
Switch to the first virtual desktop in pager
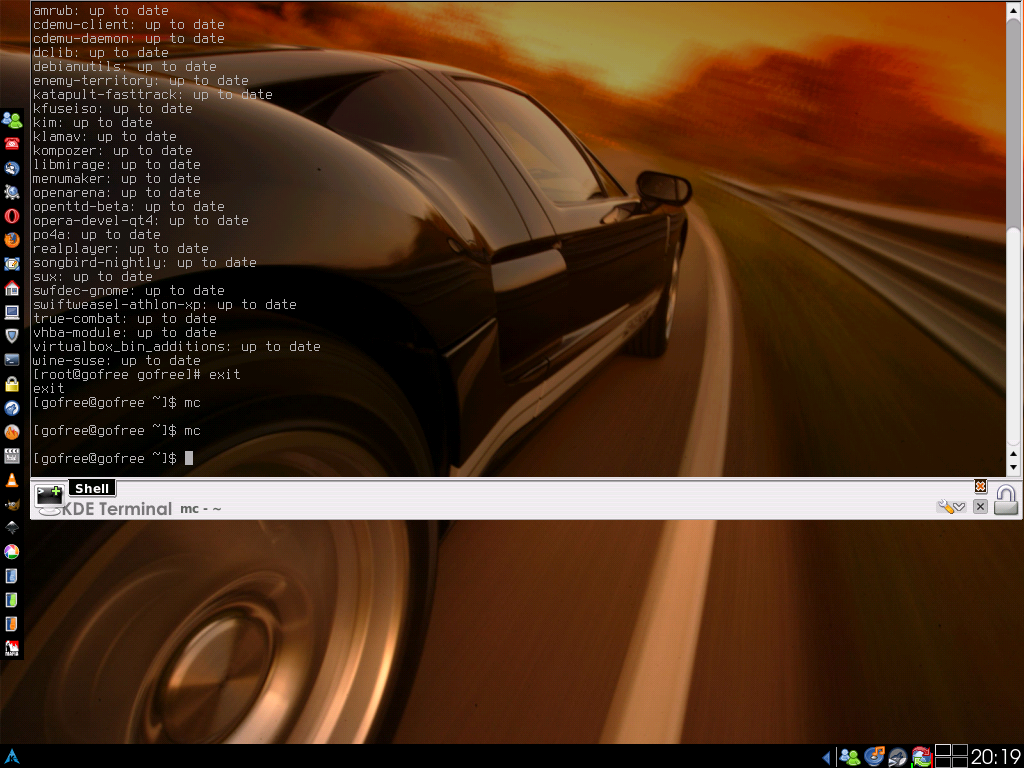click(943, 750)
